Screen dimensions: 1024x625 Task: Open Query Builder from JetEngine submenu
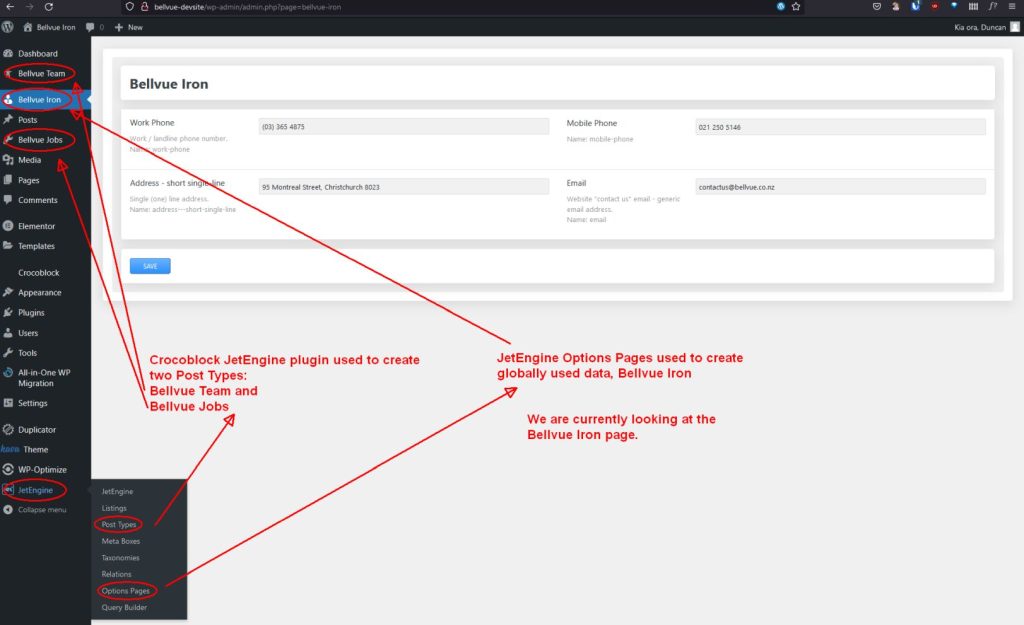(x=124, y=607)
